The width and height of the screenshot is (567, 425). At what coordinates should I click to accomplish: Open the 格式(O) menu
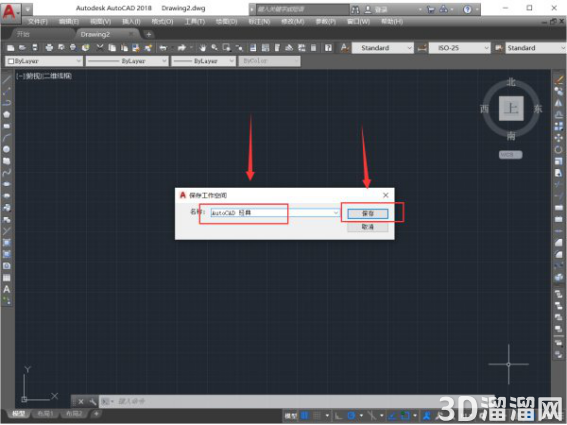point(162,22)
